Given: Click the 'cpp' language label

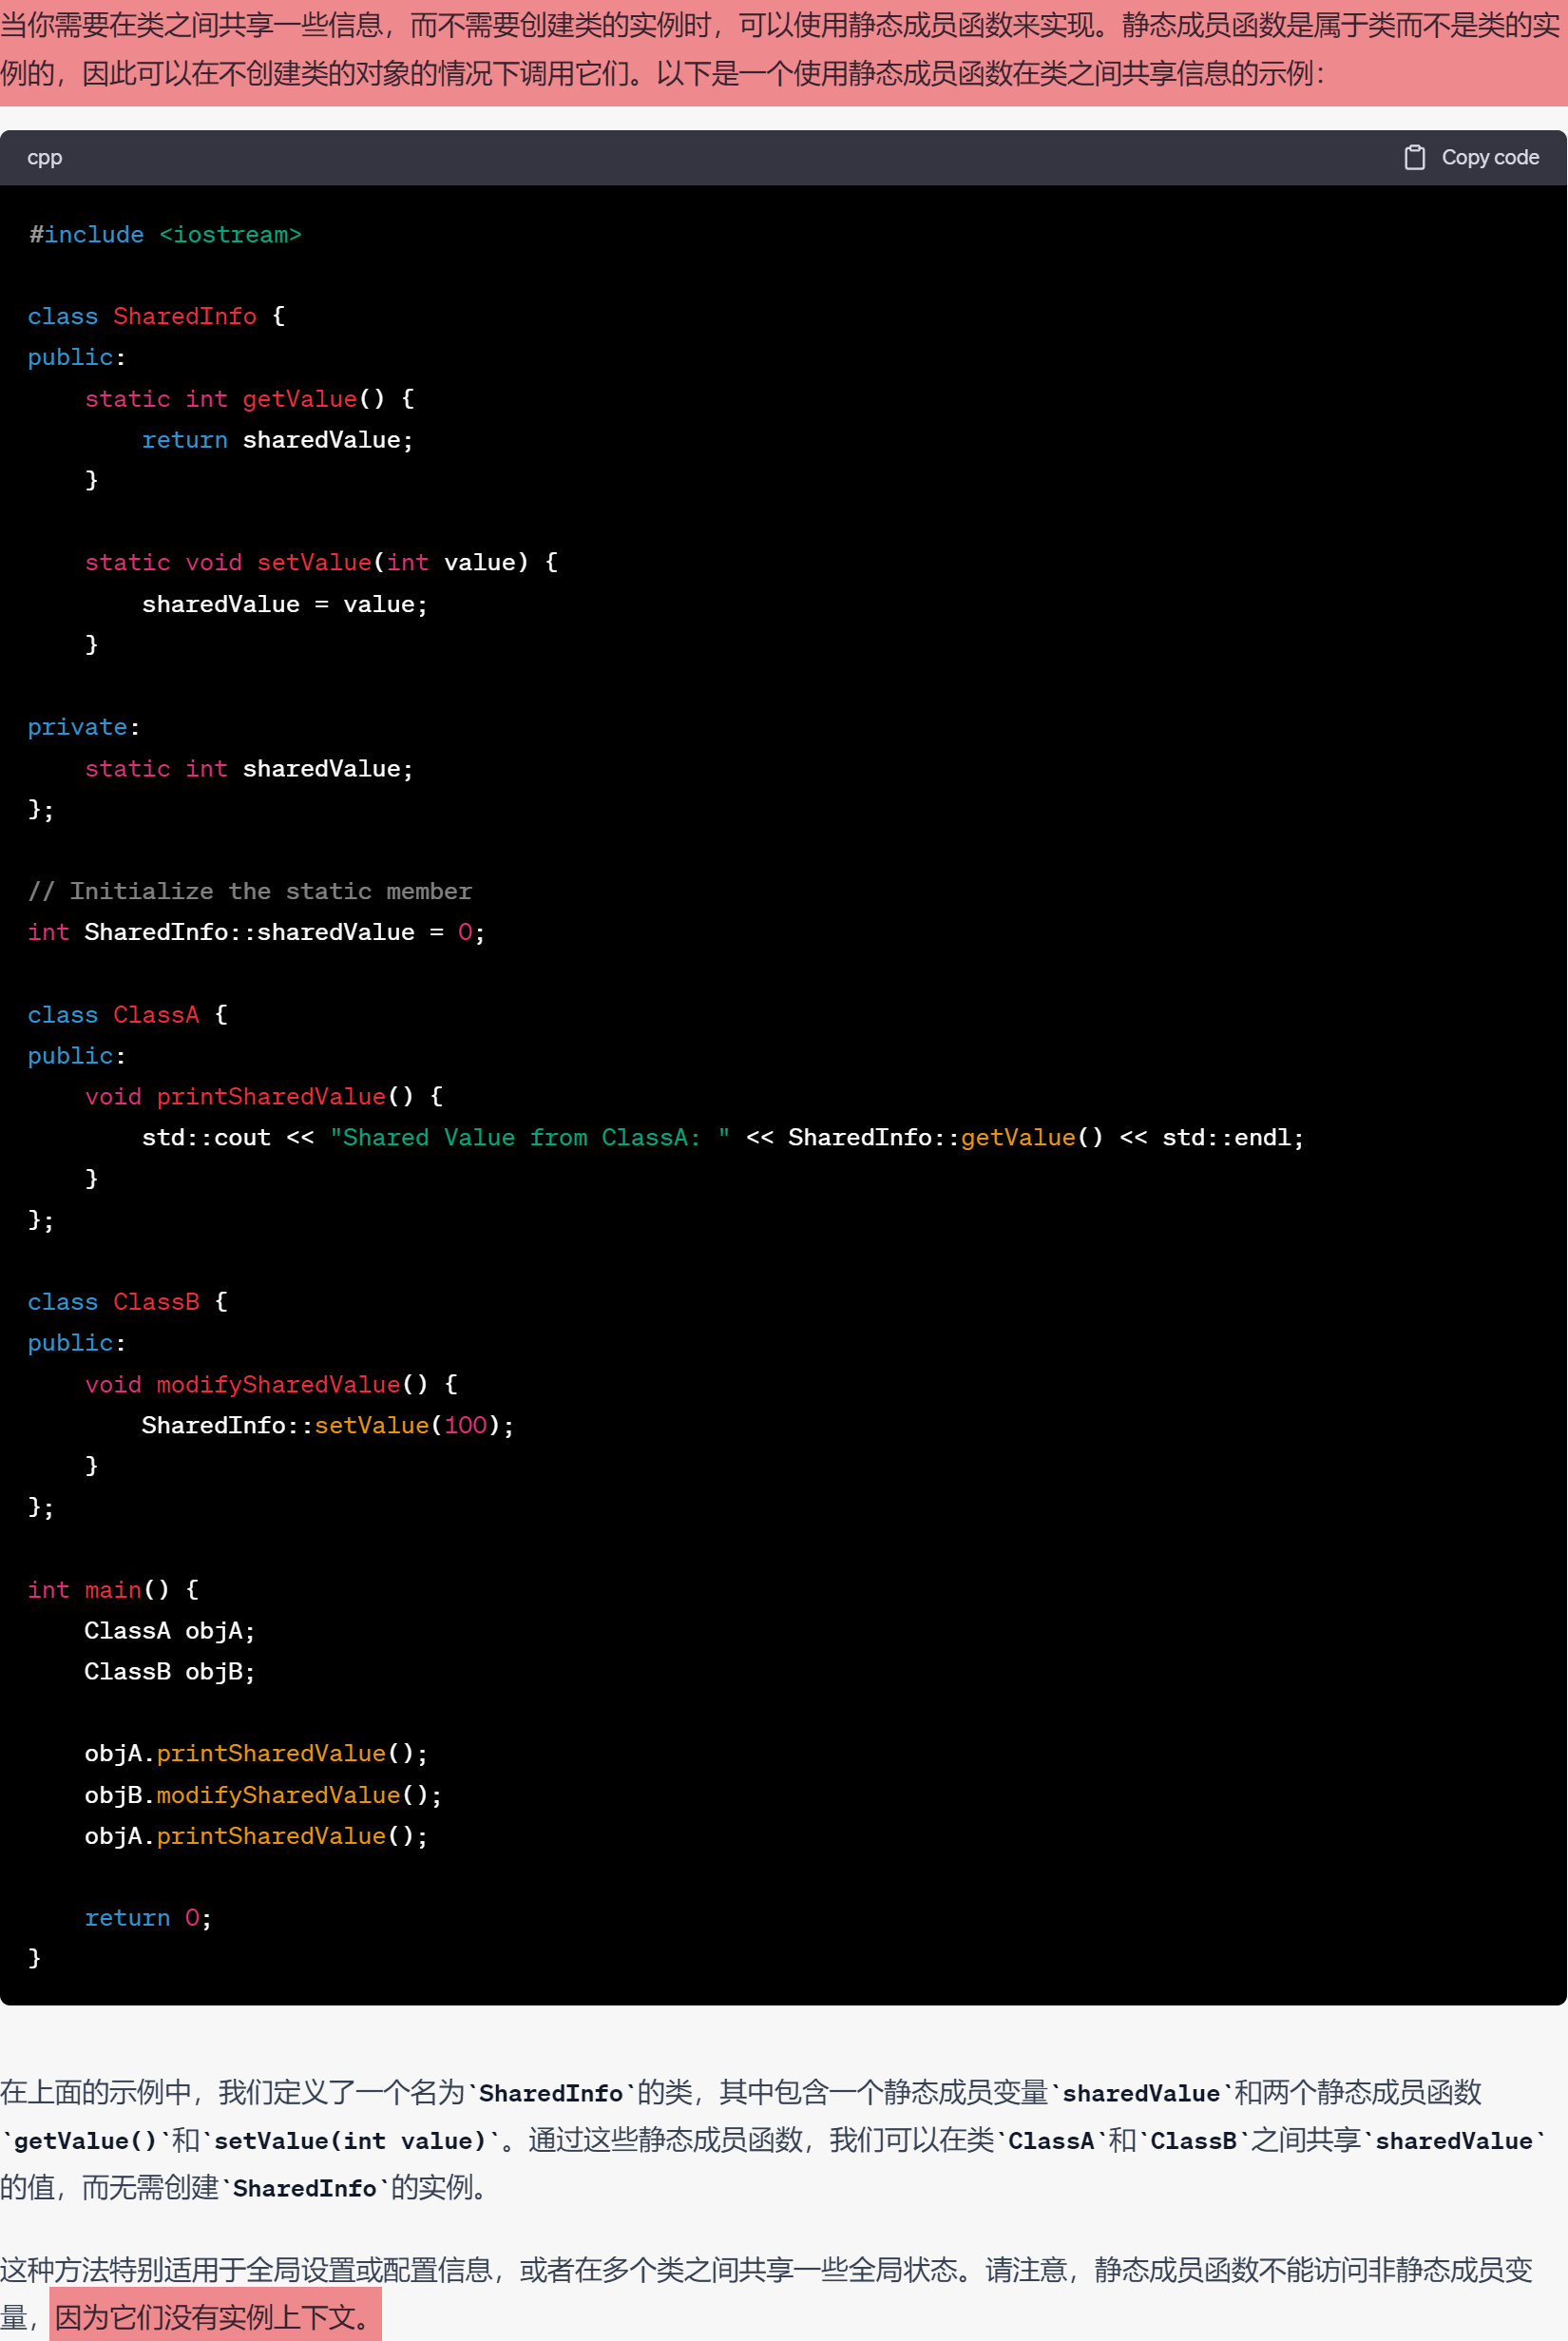Looking at the screenshot, I should pos(44,157).
